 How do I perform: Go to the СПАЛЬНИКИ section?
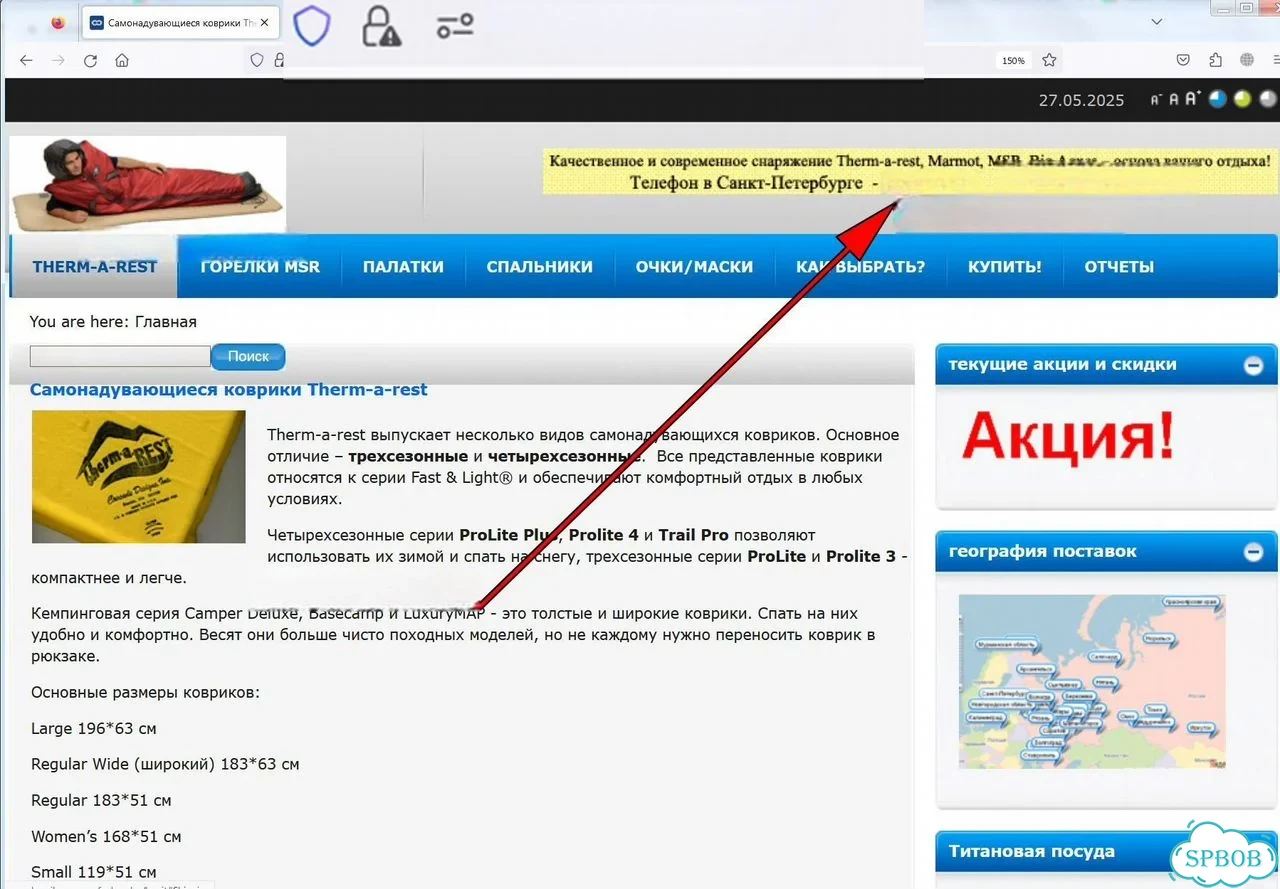[540, 267]
